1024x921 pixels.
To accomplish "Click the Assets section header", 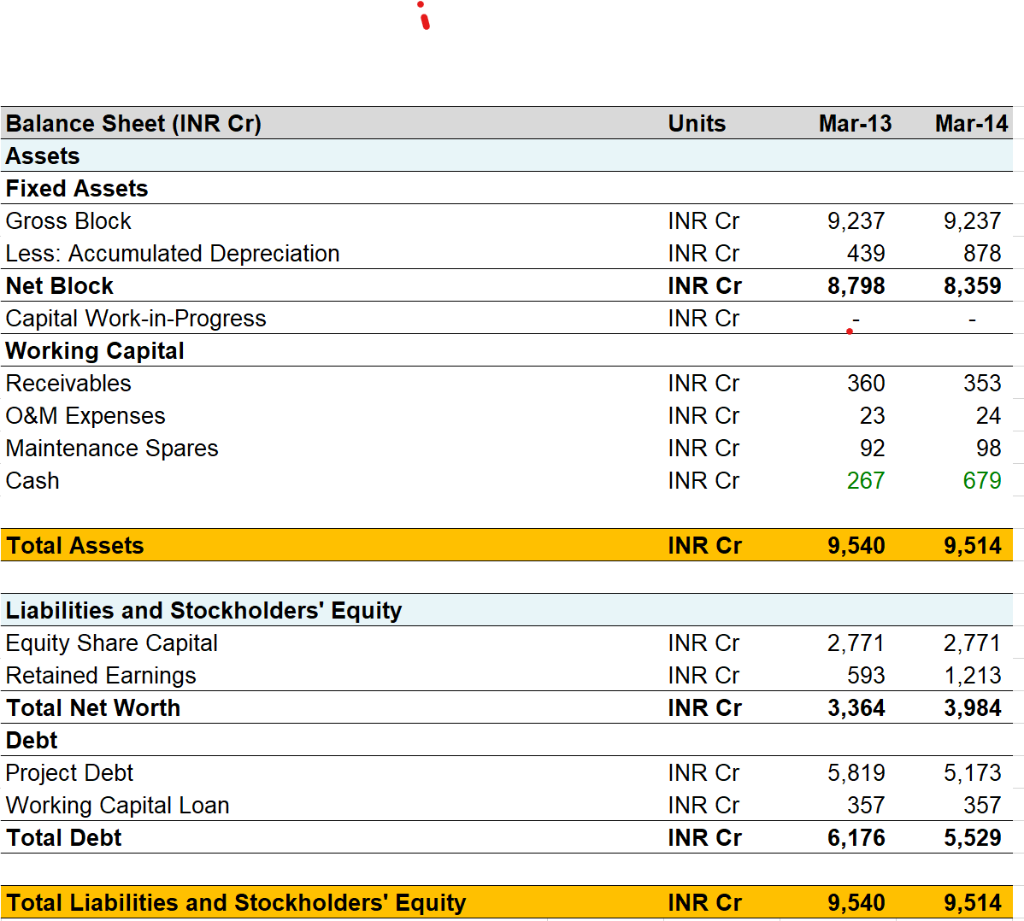I will (42, 156).
